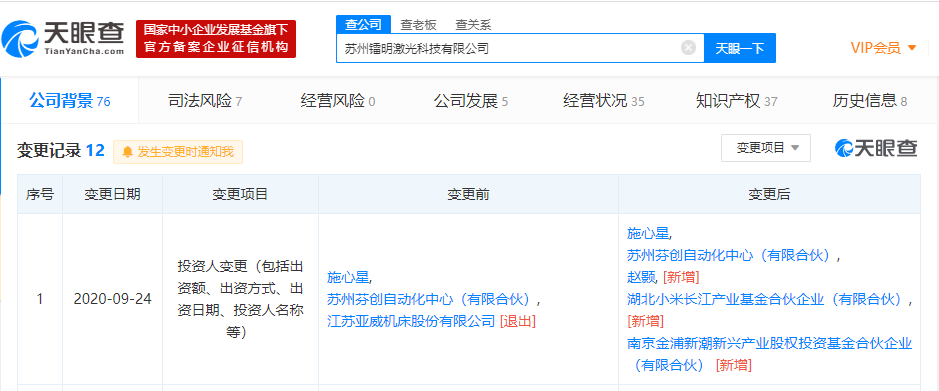Open the 公司发展 tab

point(471,101)
